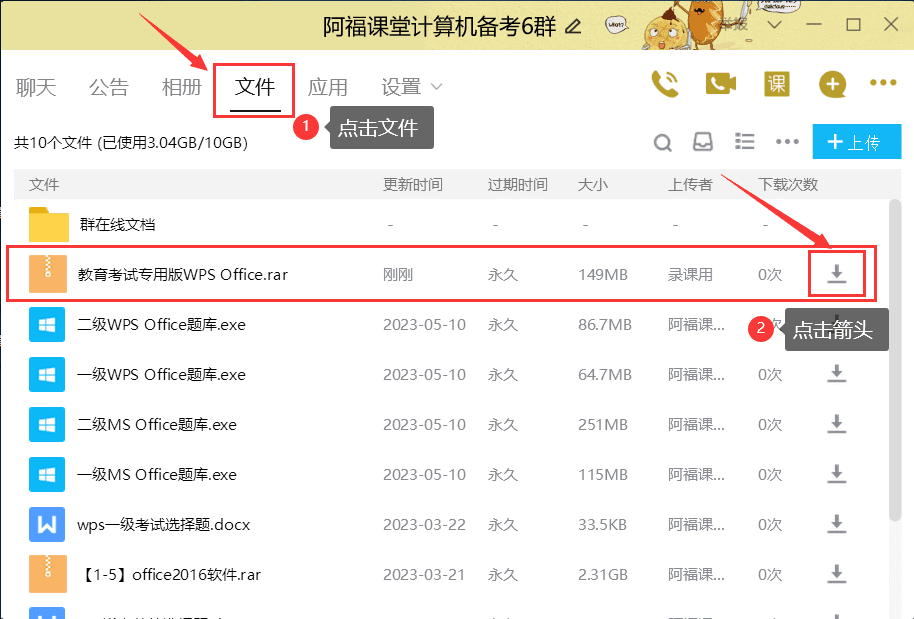The height and width of the screenshot is (619, 914).
Task: Download 教育考试专用版WPS Office.rar
Action: pos(836,275)
